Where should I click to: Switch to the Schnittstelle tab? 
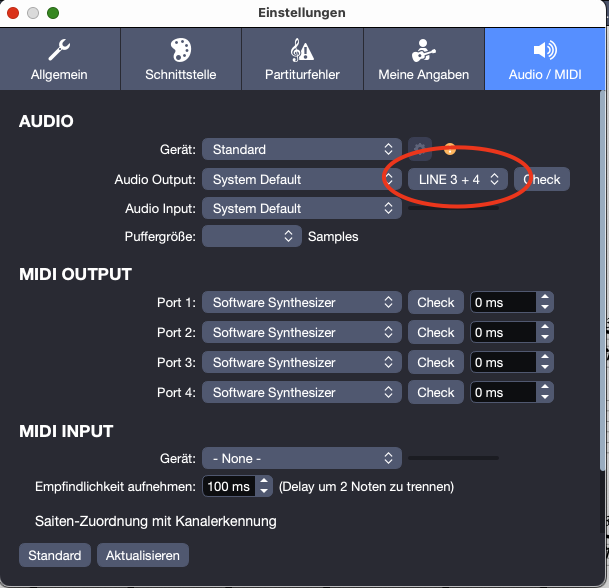coord(180,60)
